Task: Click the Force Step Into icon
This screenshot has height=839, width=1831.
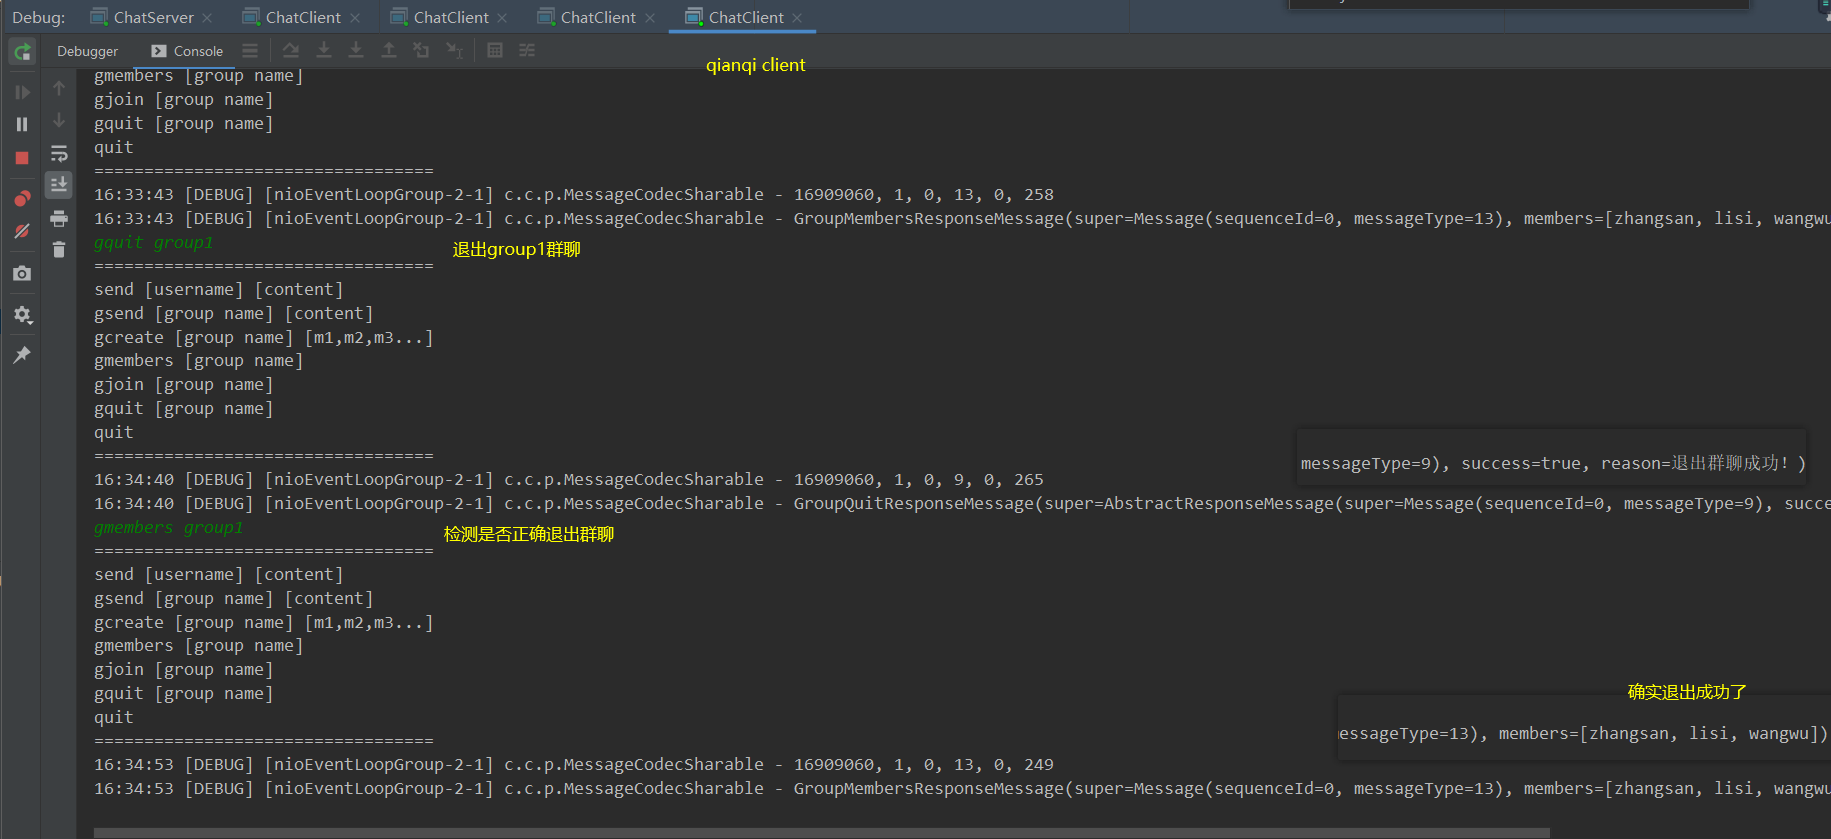Action: 356,50
